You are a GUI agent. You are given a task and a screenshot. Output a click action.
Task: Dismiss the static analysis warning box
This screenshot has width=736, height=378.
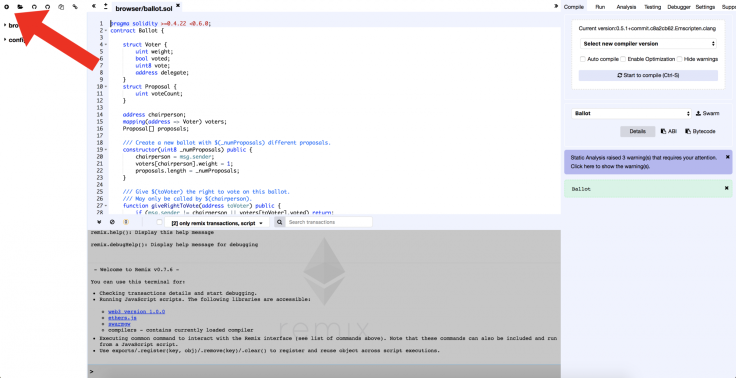pos(728,157)
